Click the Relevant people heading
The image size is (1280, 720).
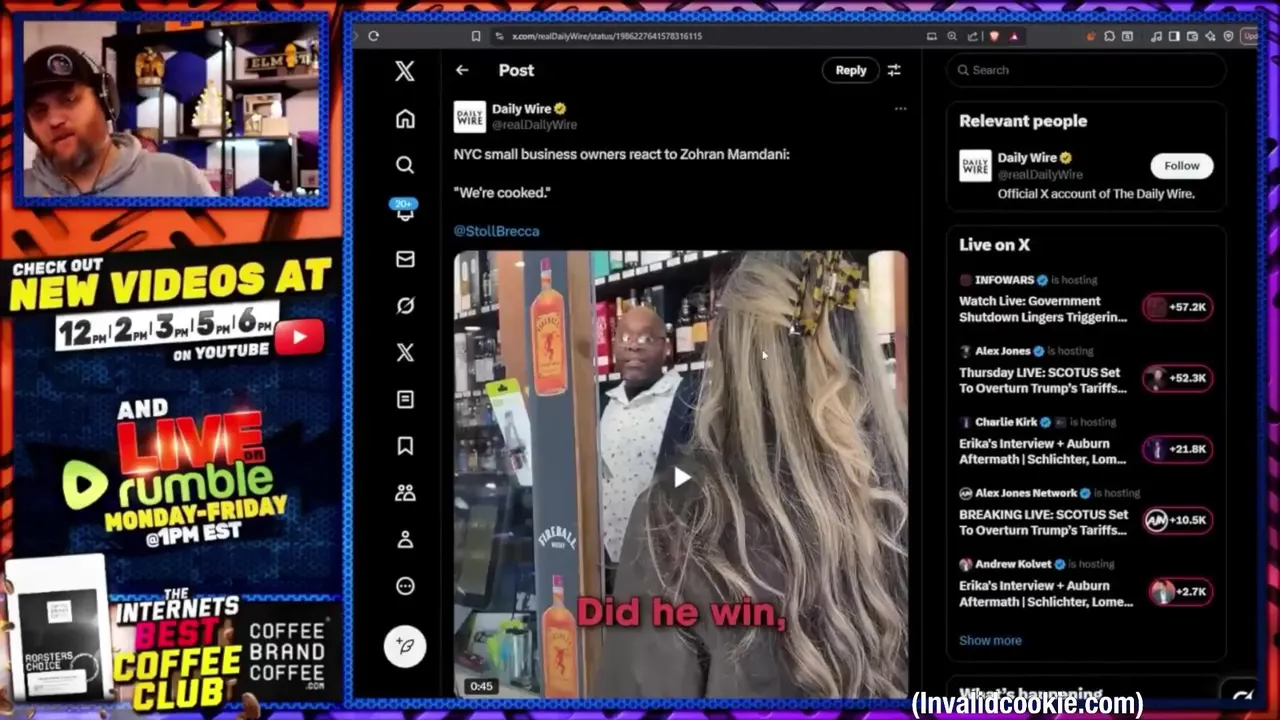[1023, 121]
